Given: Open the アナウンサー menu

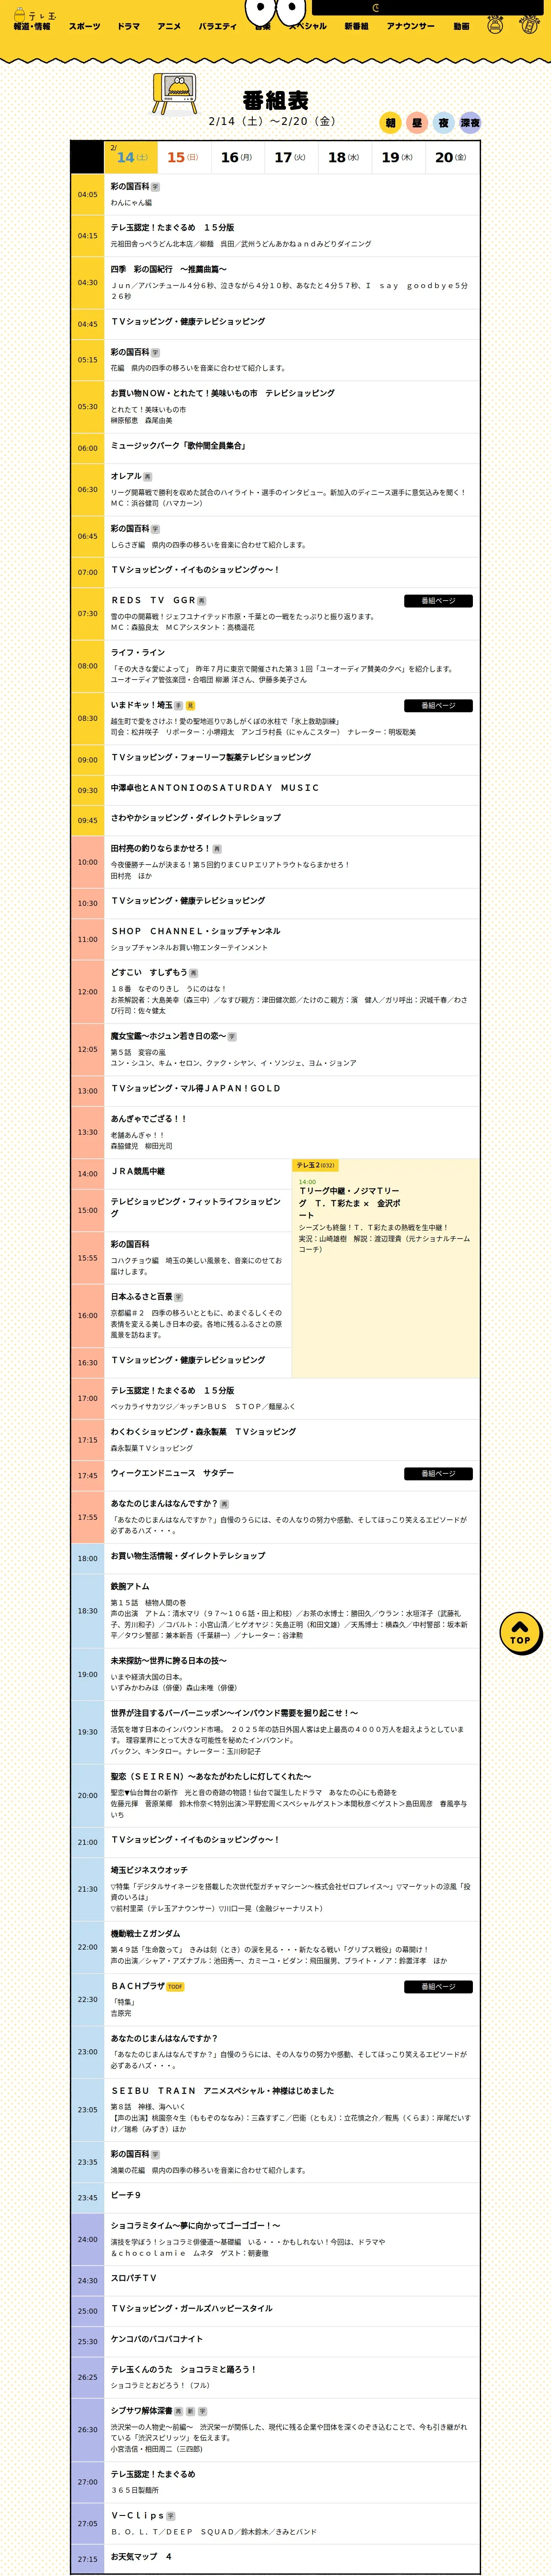Looking at the screenshot, I should point(411,27).
